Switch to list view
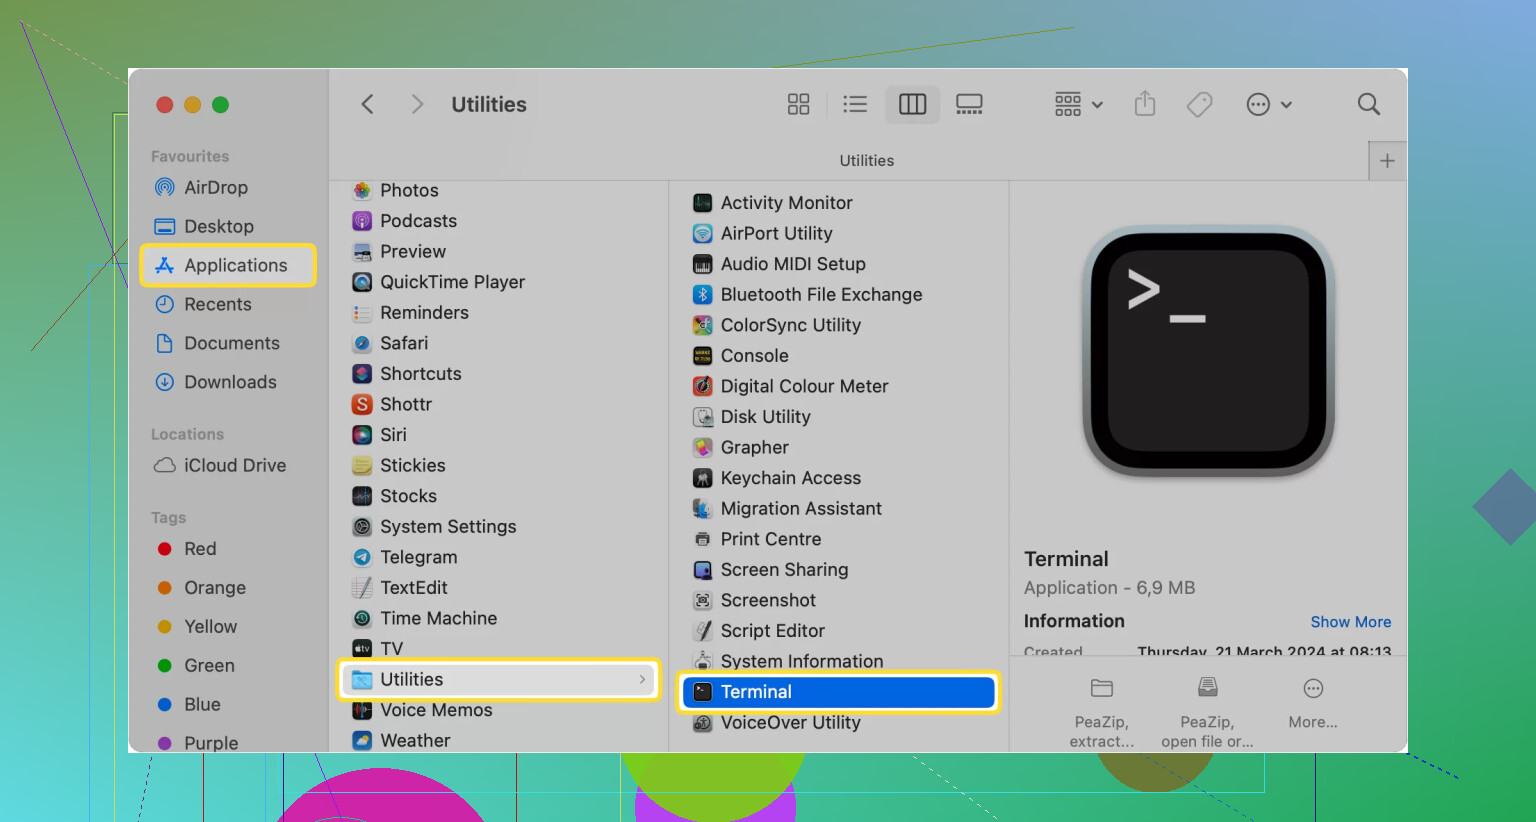 [x=855, y=104]
